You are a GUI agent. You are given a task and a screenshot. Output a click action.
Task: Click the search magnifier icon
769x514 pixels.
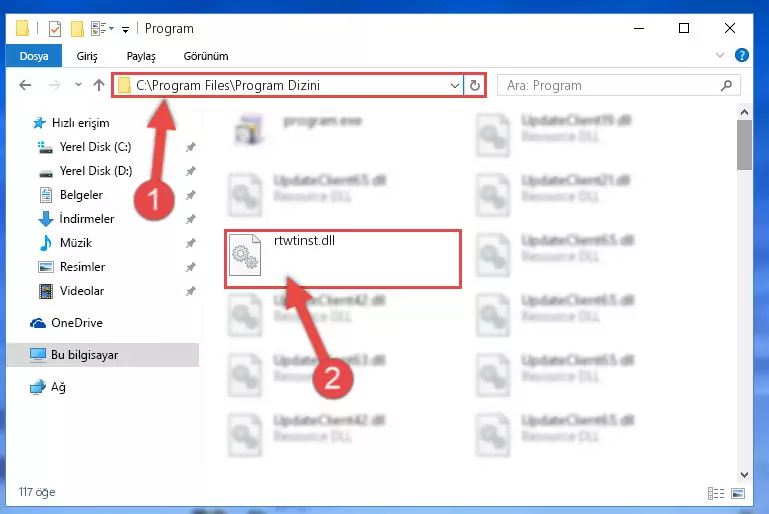tap(726, 85)
